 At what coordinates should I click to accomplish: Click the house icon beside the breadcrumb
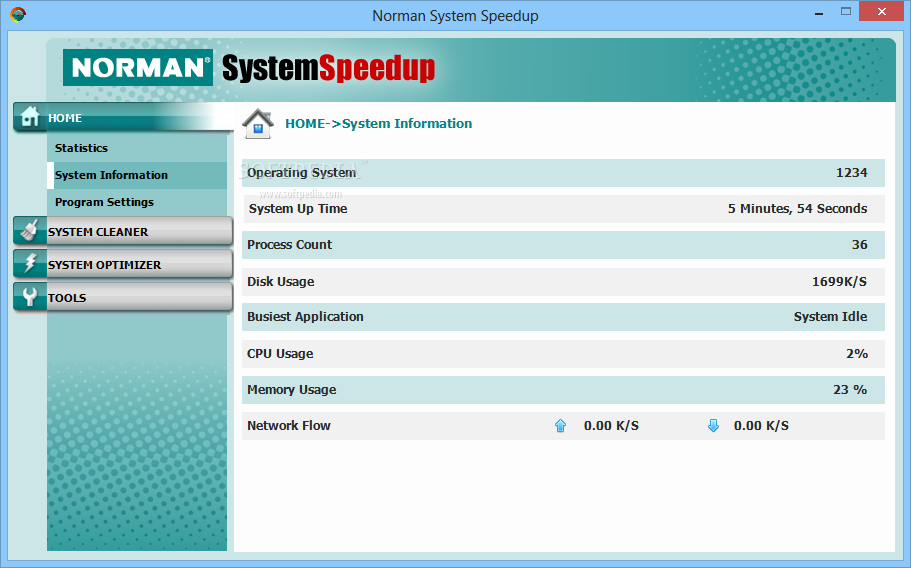tap(258, 124)
